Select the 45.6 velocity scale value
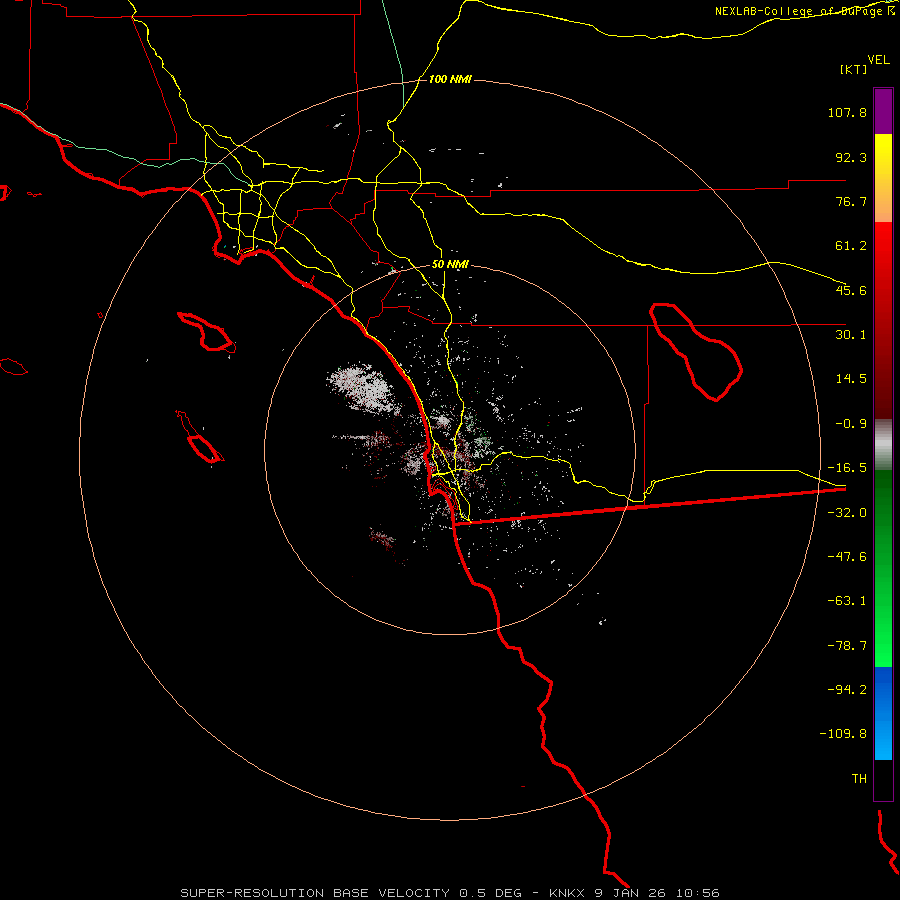900x900 pixels. click(851, 290)
